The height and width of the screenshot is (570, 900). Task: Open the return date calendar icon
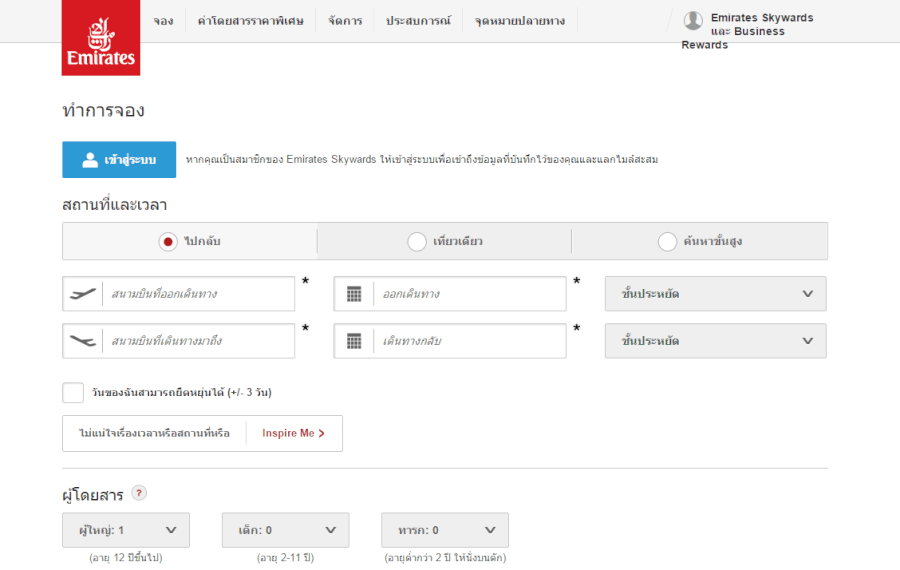click(x=354, y=341)
